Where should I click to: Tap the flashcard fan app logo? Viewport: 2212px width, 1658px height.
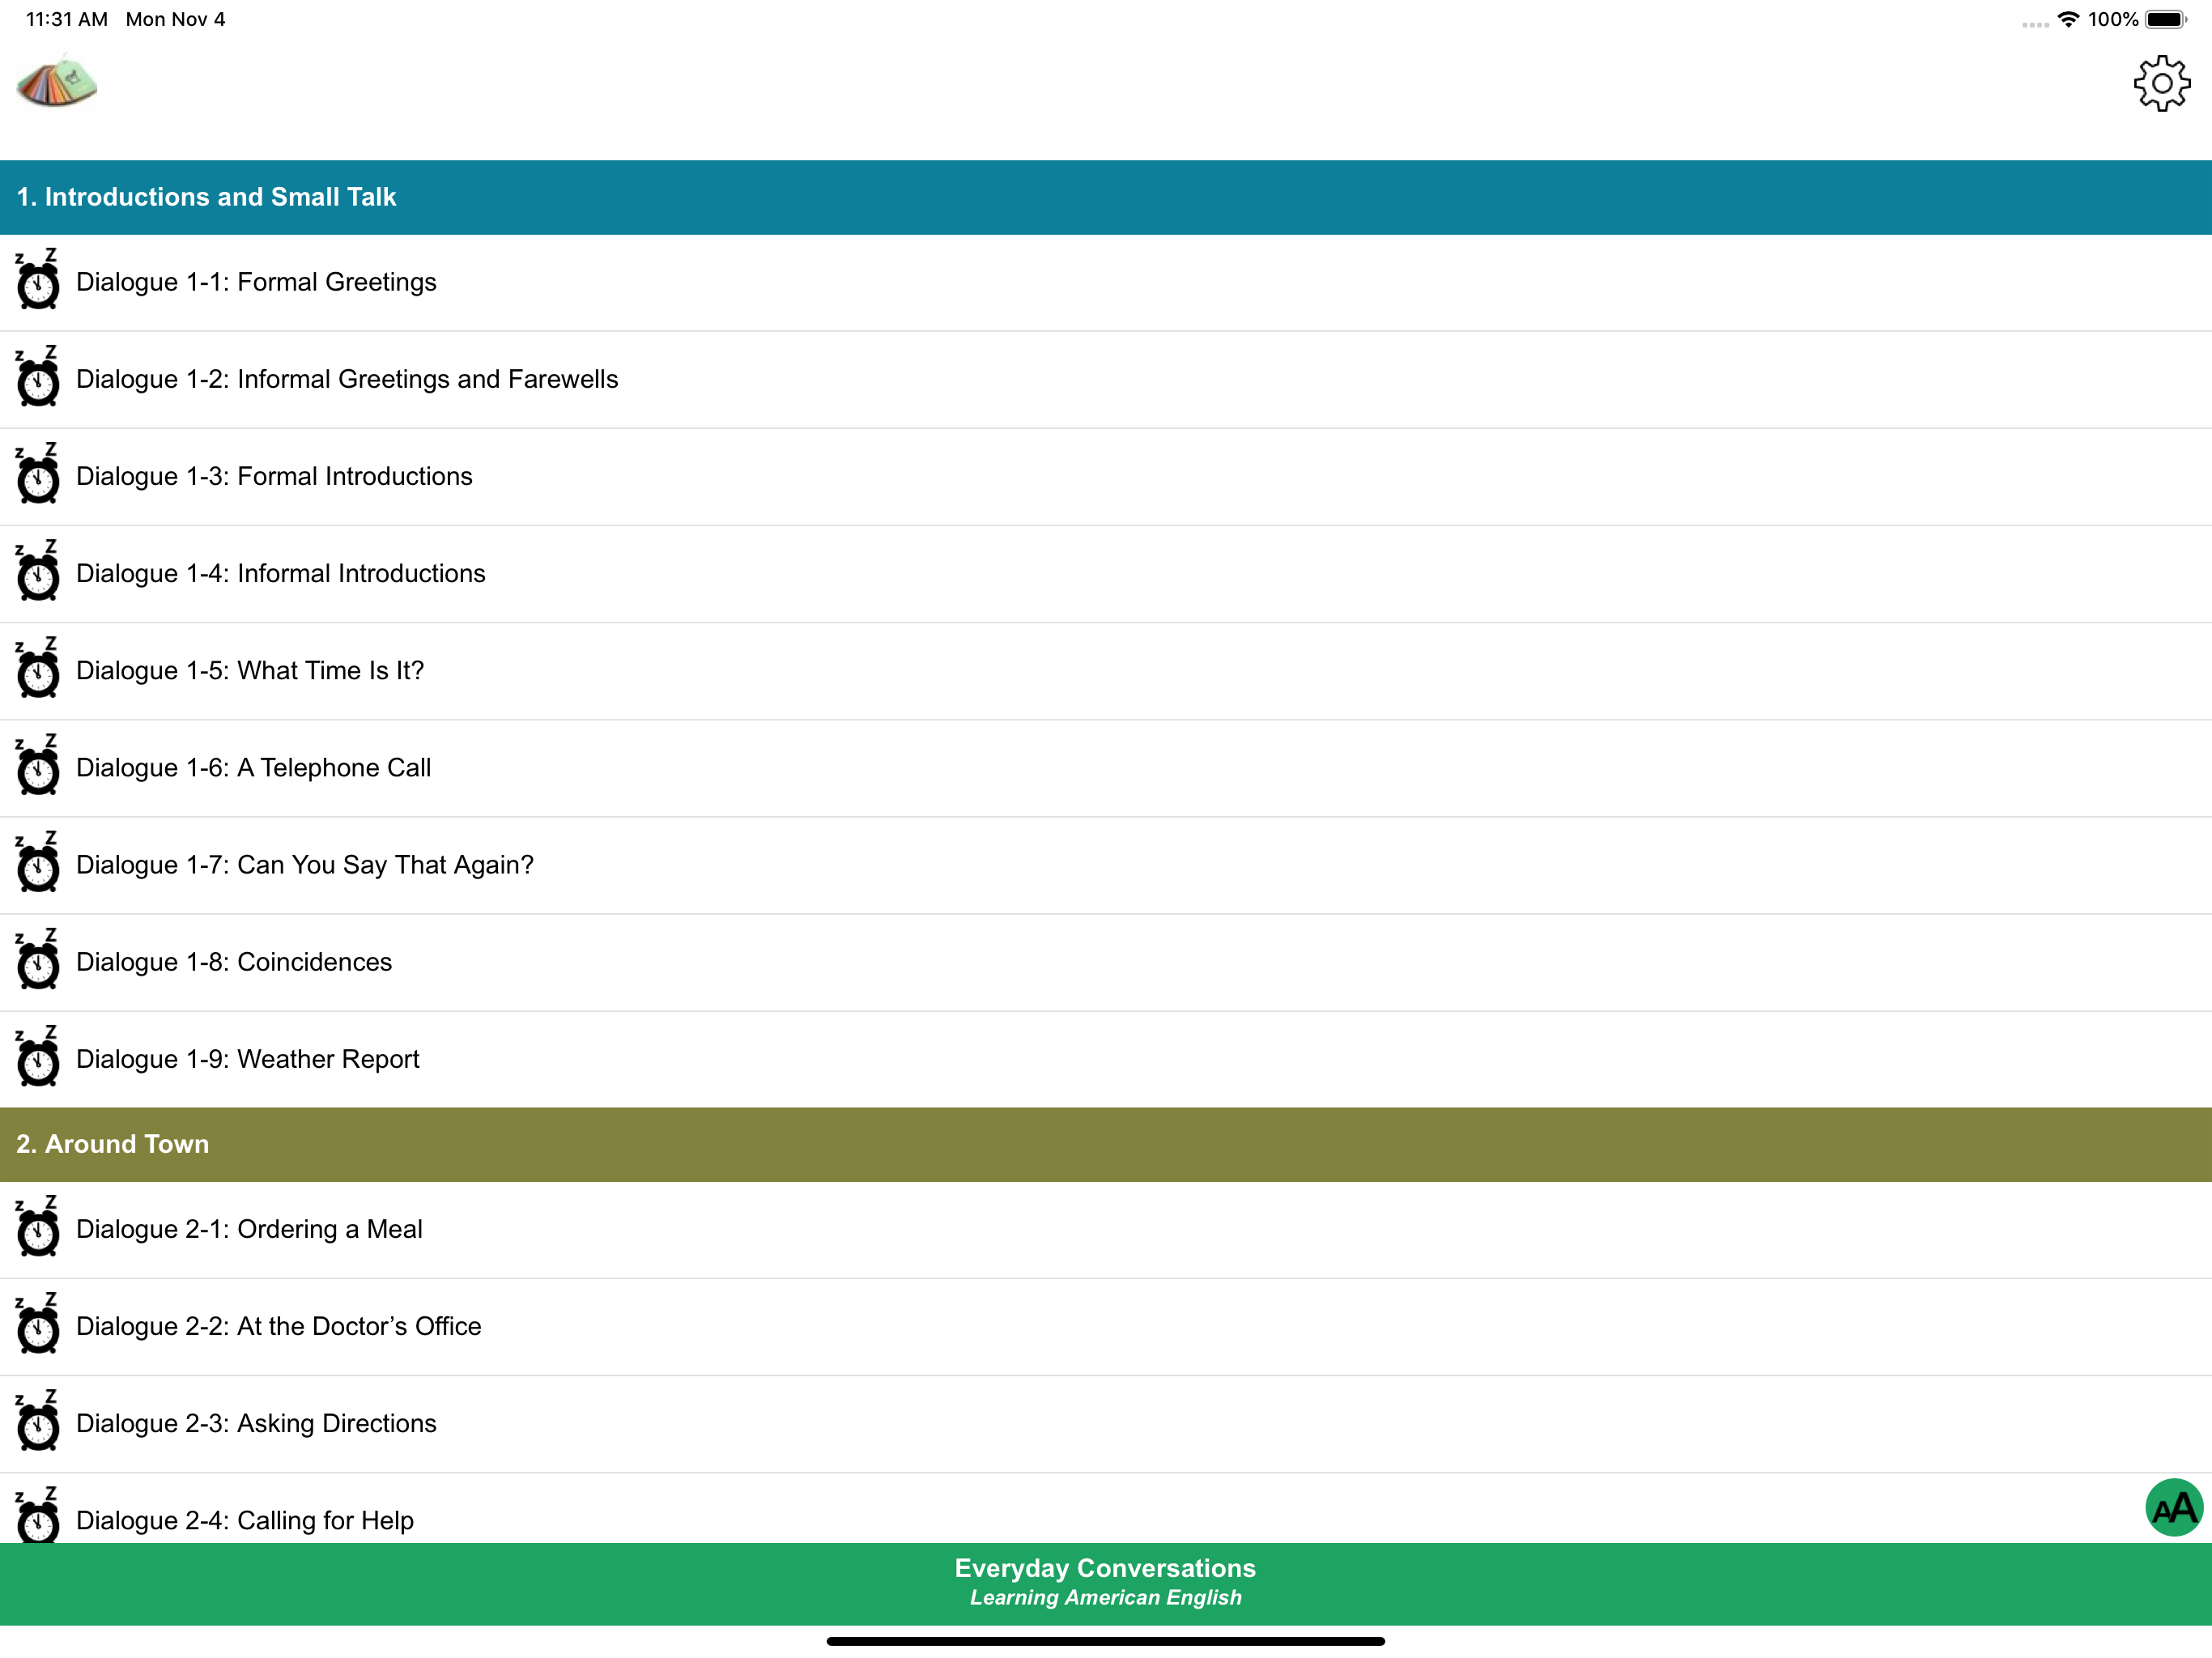click(57, 83)
